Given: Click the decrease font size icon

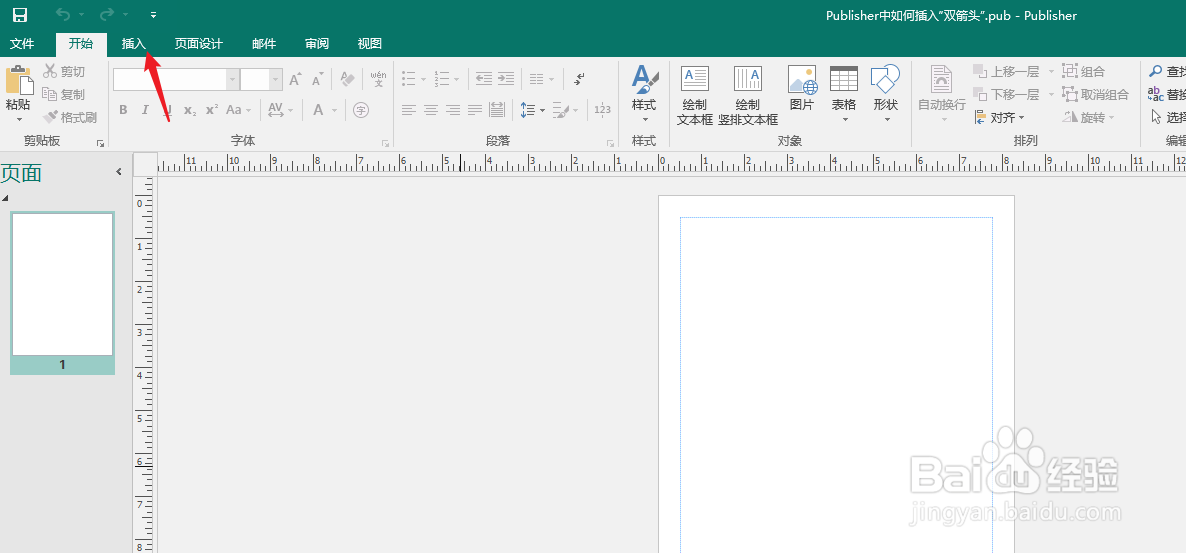Looking at the screenshot, I should pos(318,79).
